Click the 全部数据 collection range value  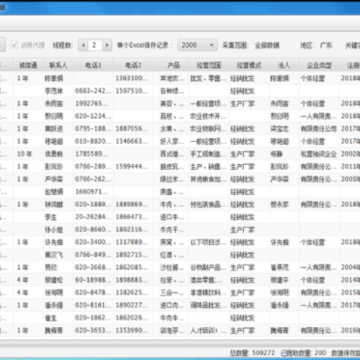[267, 45]
